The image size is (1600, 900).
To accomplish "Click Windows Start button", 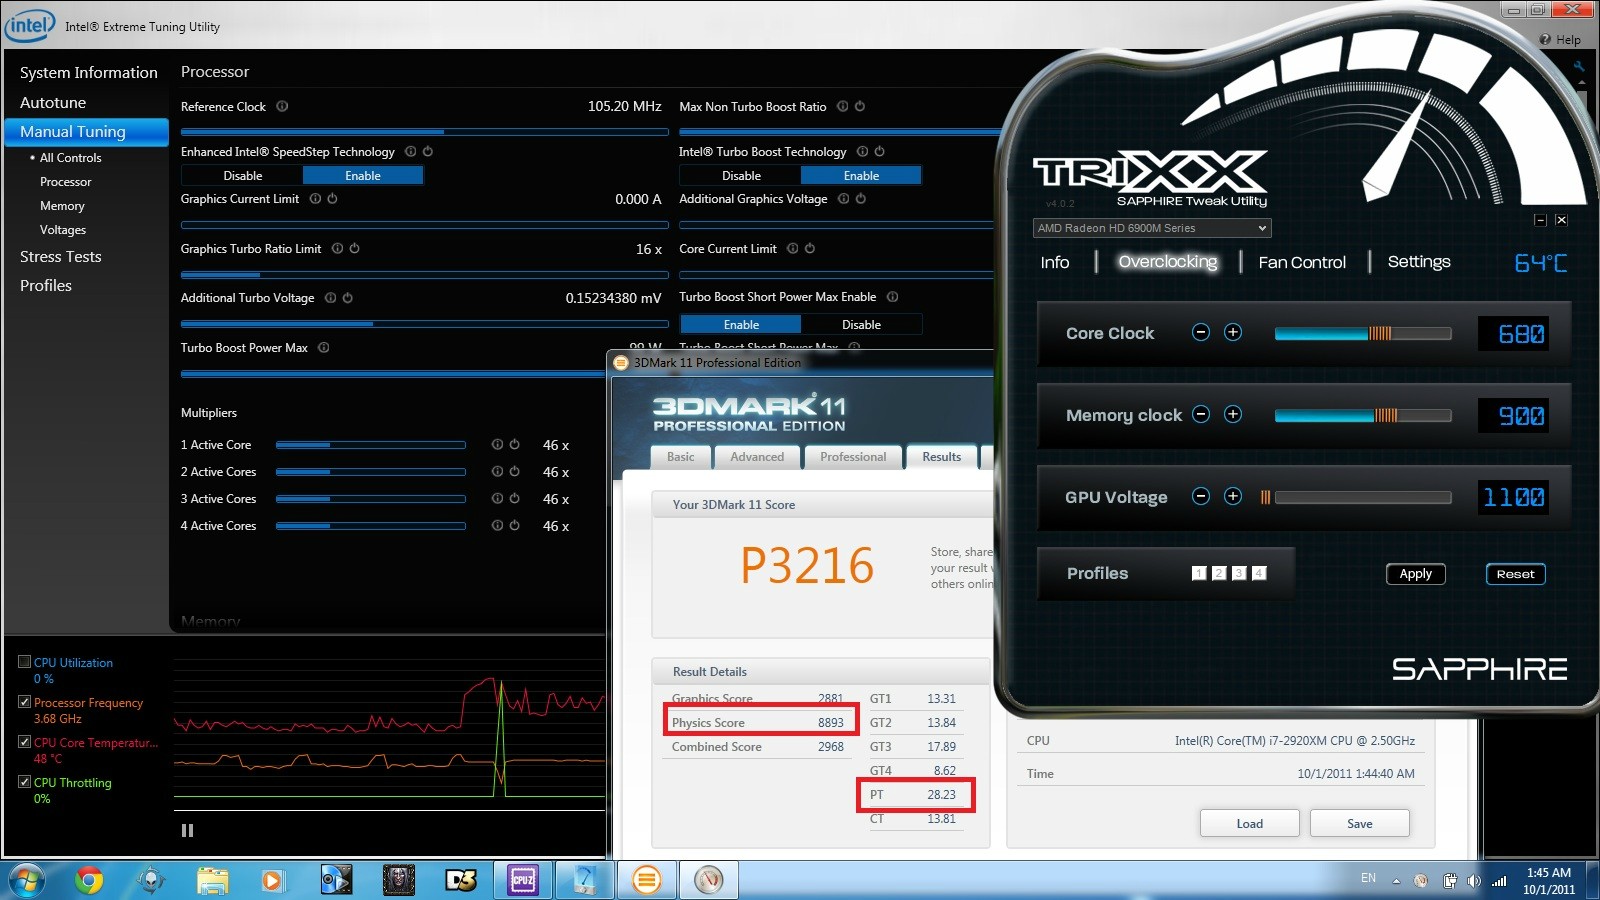I will (27, 880).
